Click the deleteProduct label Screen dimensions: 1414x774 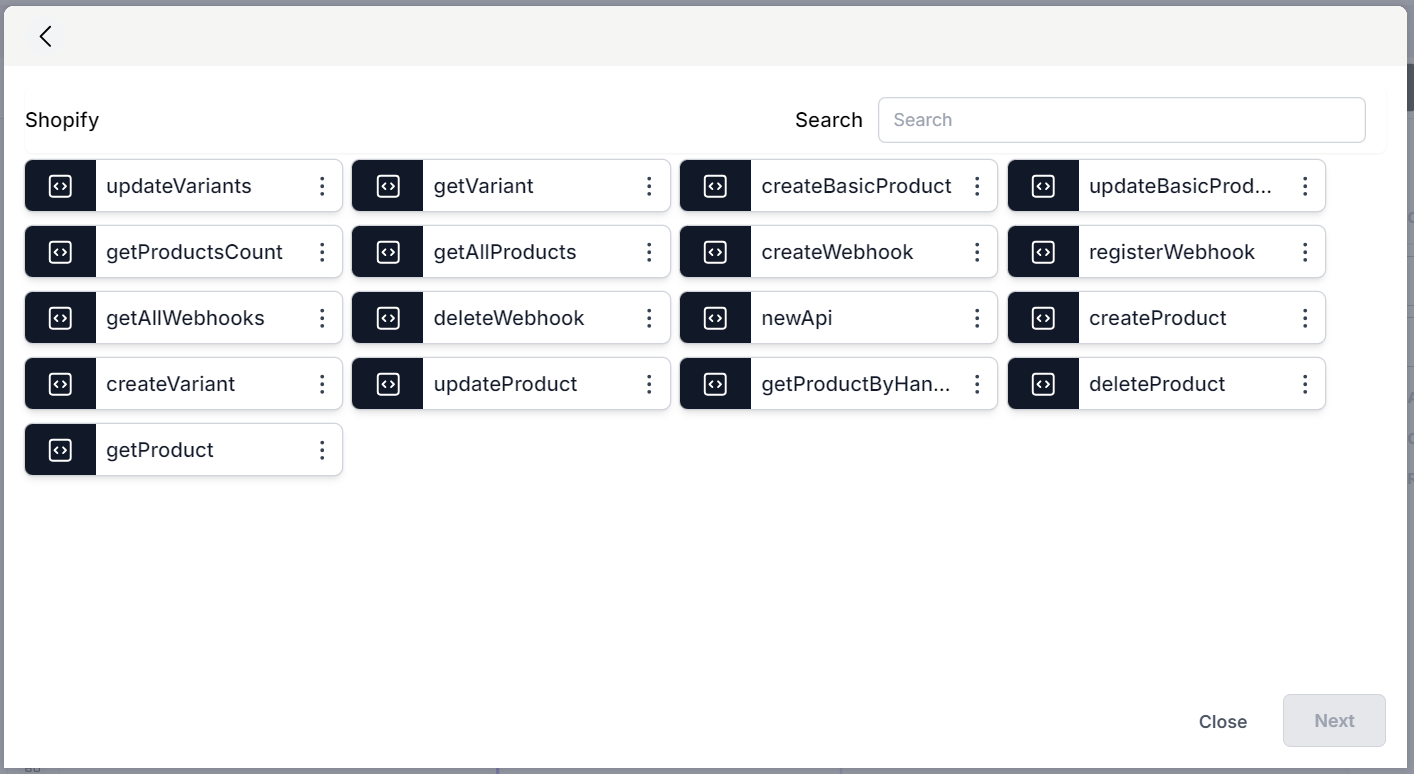point(1157,384)
